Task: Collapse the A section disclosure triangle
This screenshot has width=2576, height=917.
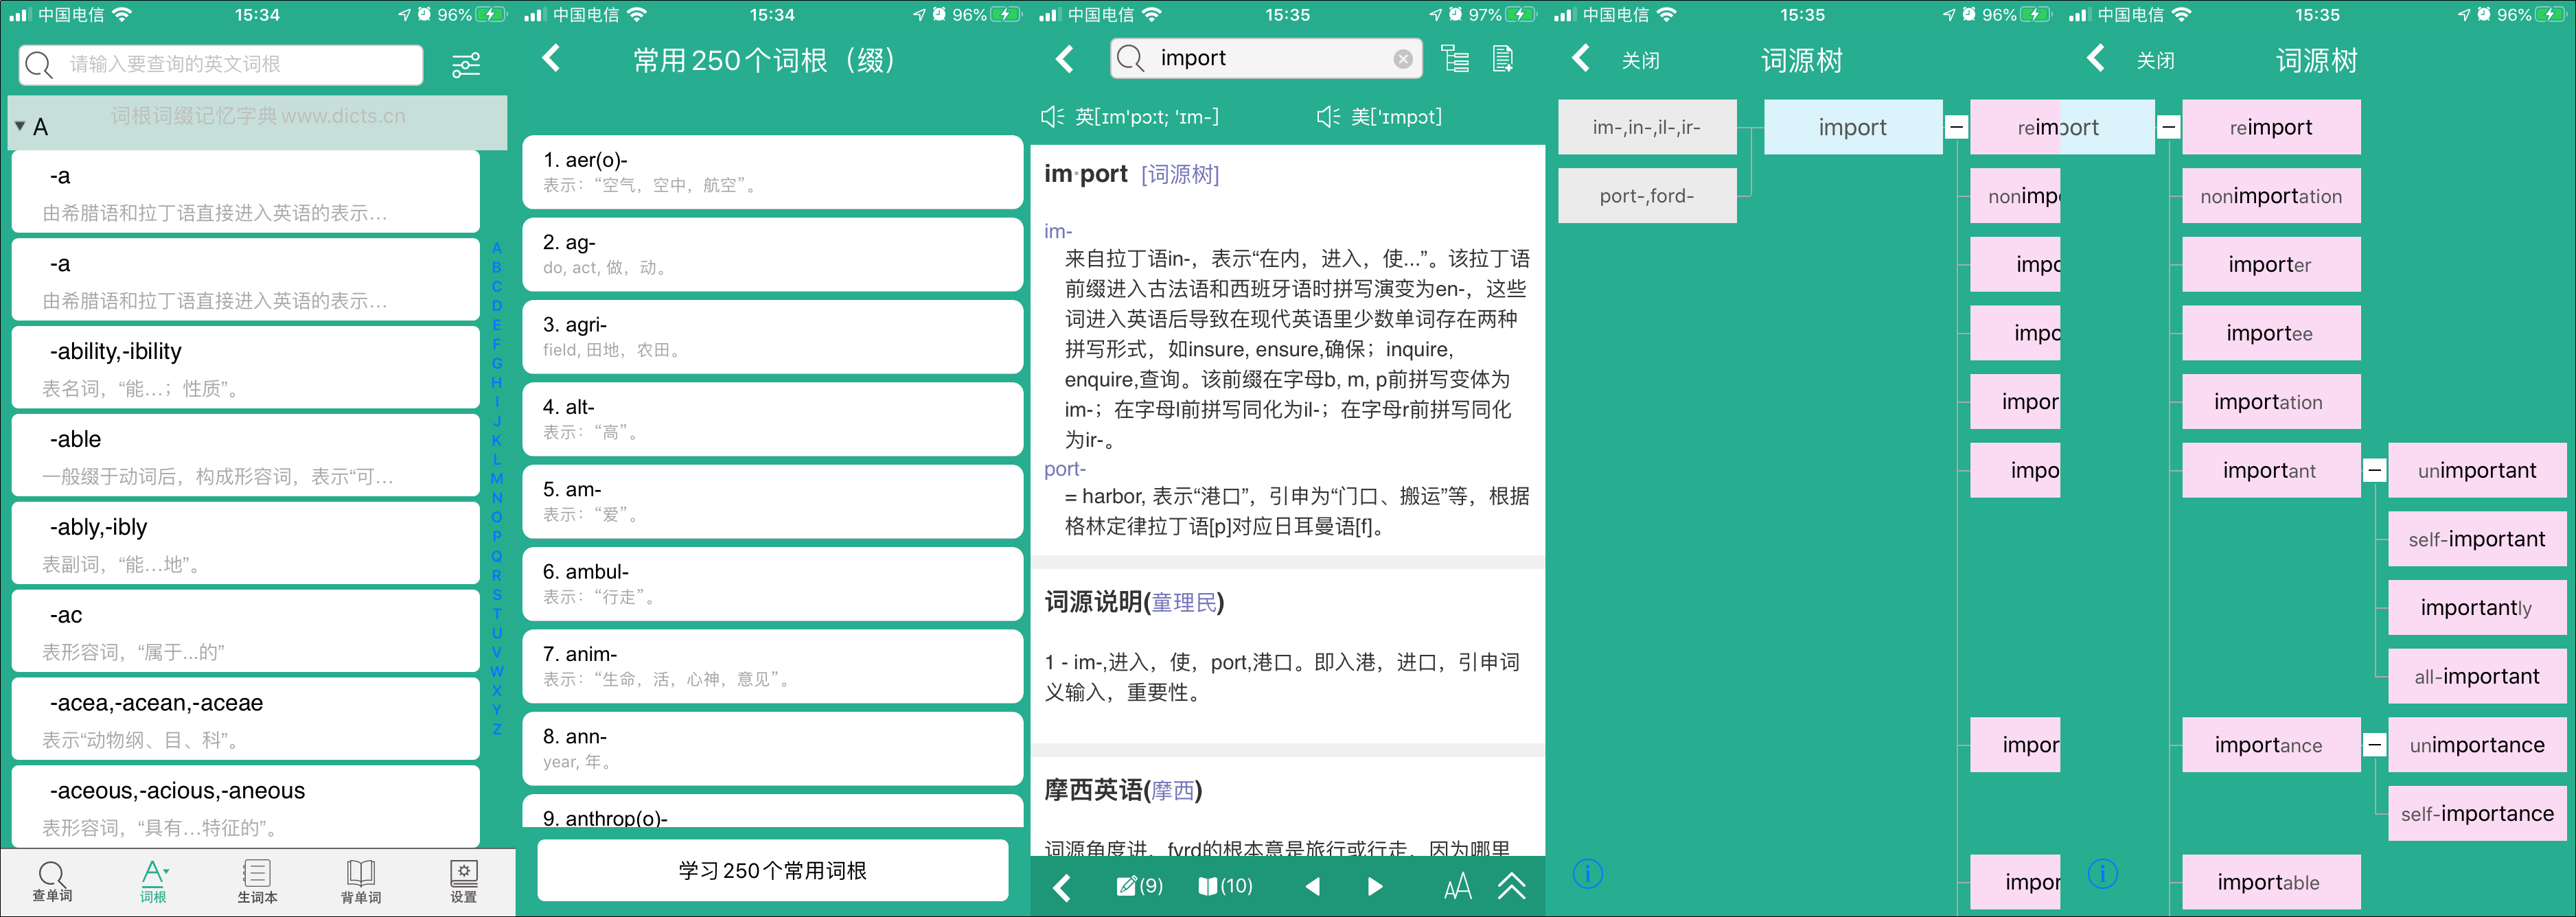Action: [20, 127]
